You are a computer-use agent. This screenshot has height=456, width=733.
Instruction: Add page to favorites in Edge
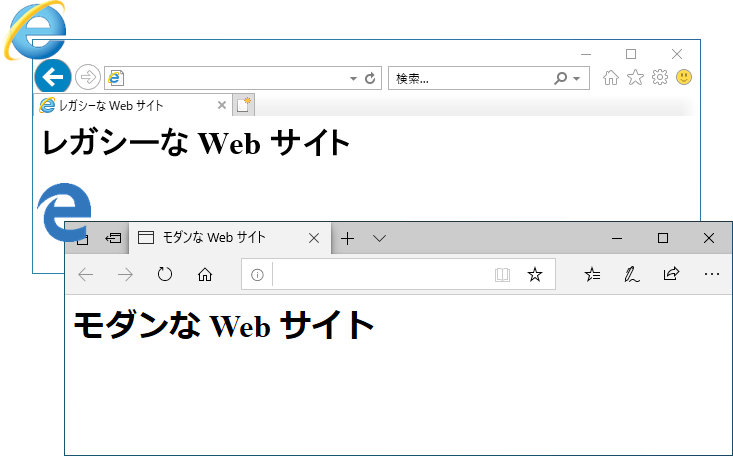click(535, 275)
